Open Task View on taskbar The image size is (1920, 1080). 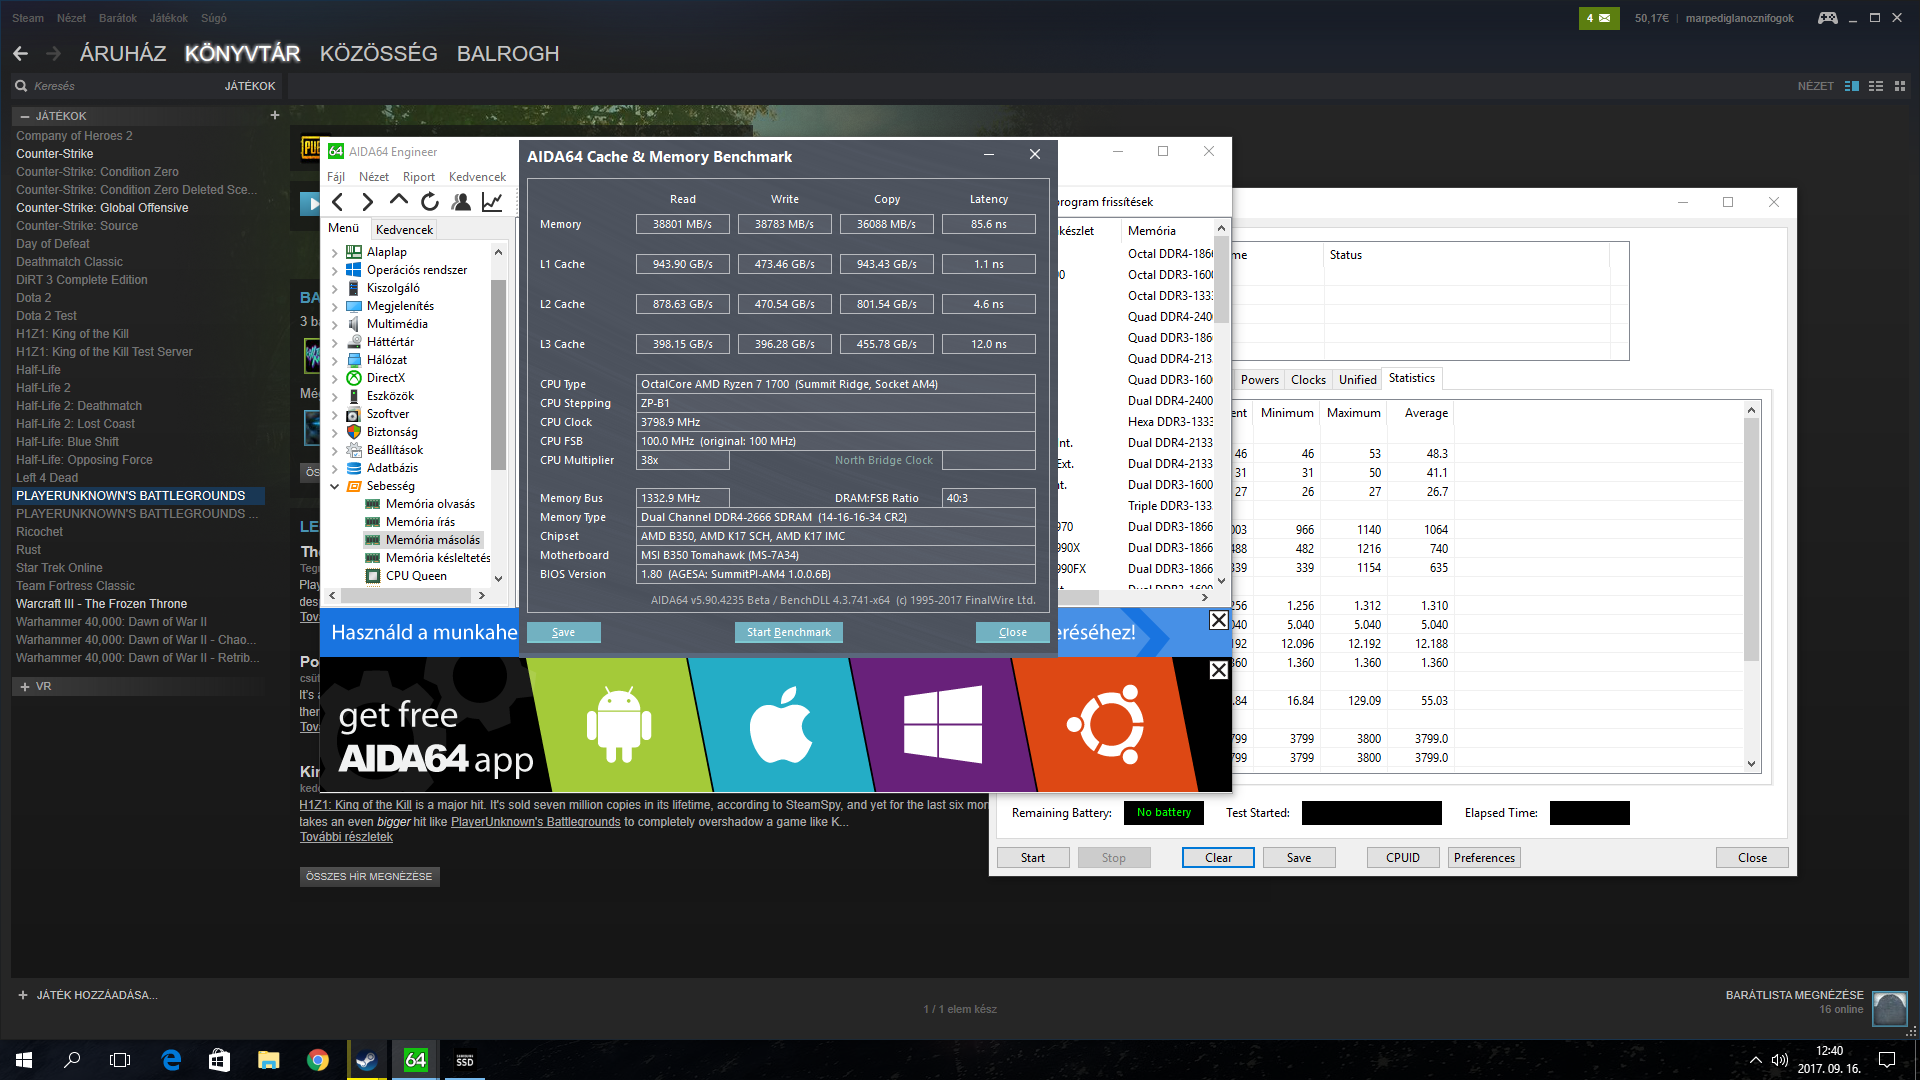coord(120,1060)
